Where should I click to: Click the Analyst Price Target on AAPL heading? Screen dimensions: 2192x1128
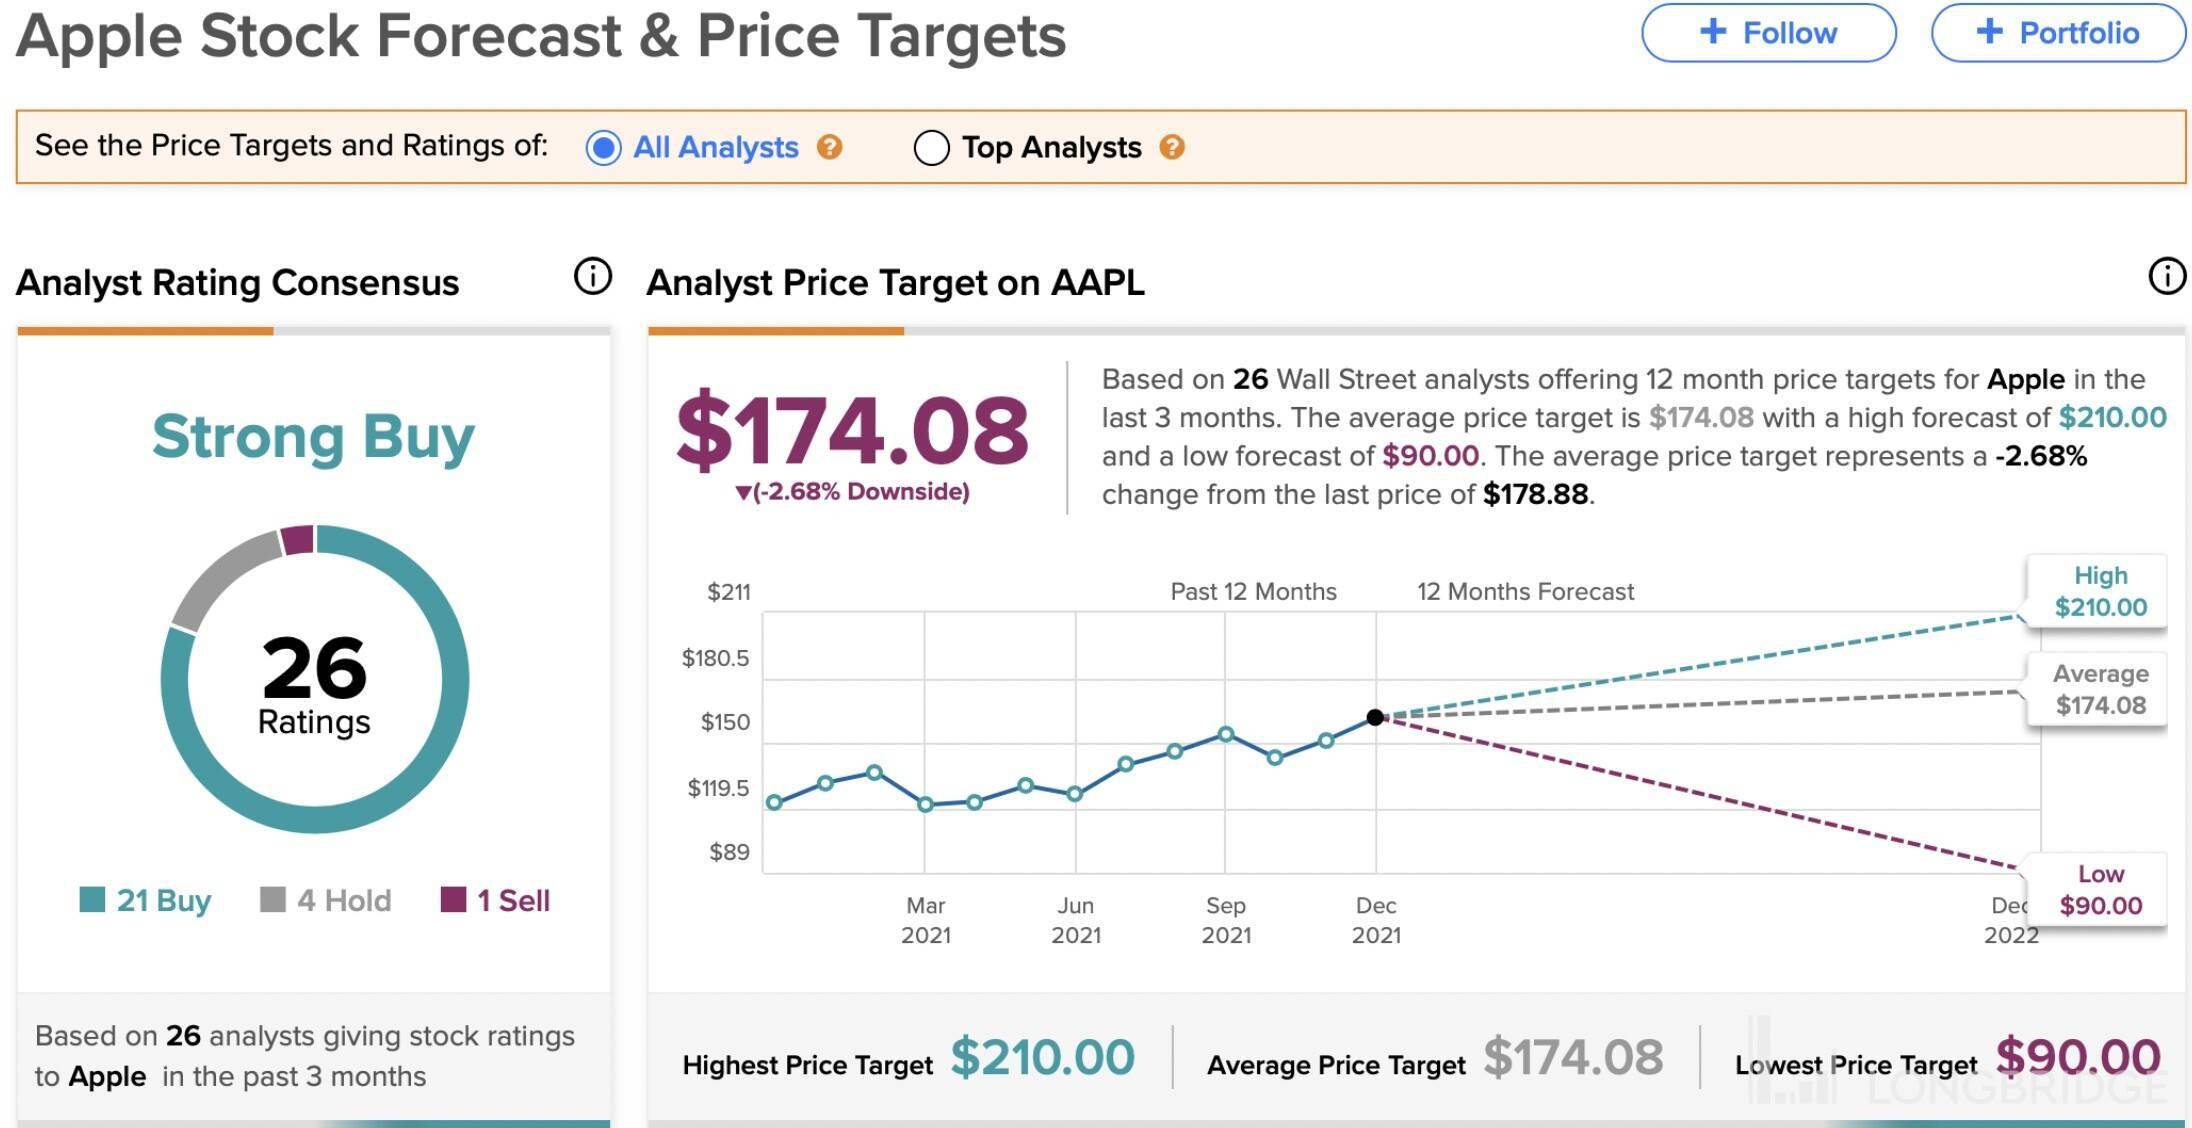pyautogui.click(x=895, y=283)
